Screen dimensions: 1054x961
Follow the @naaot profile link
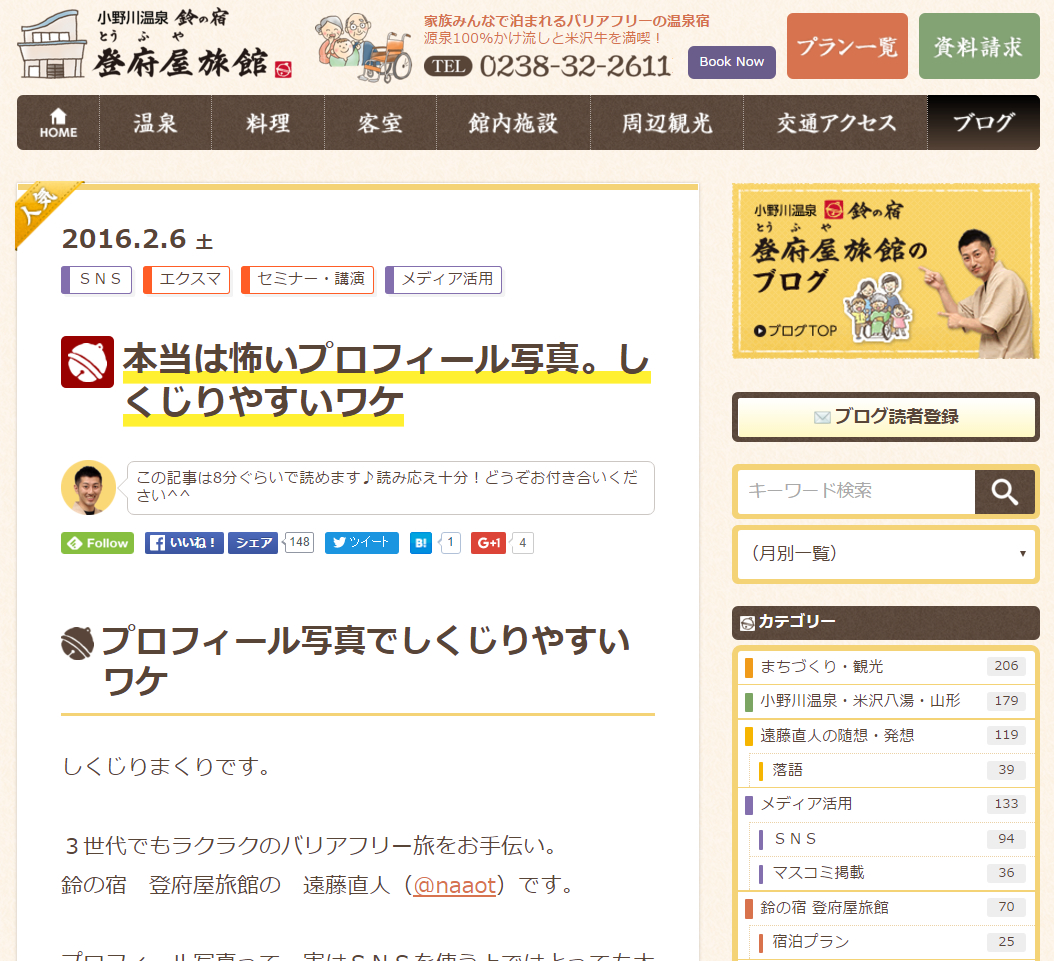[455, 884]
